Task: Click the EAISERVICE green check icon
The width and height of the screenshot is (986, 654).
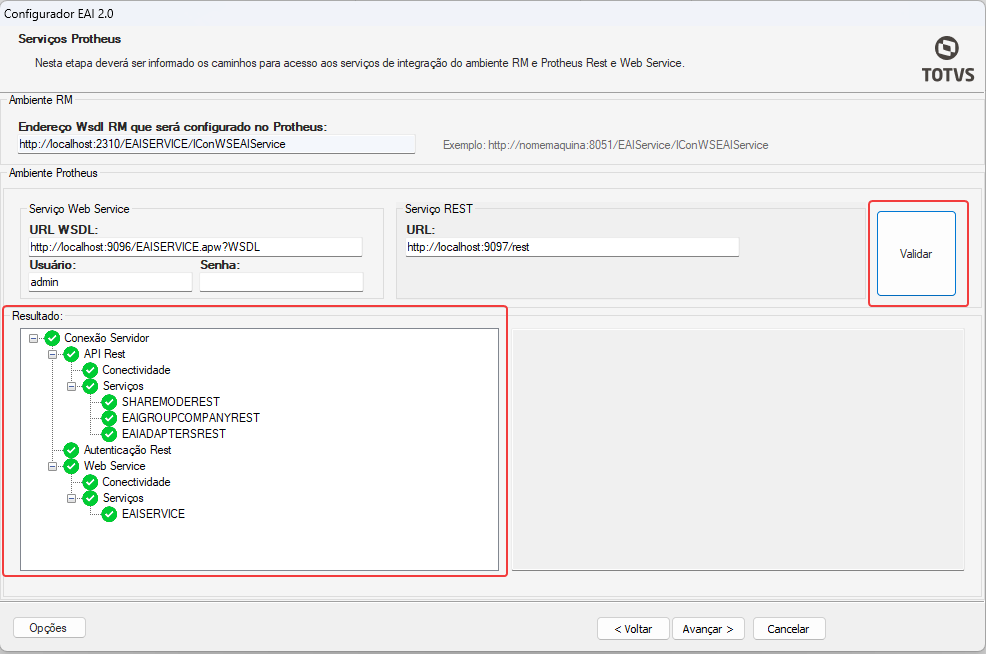Action: (x=109, y=514)
